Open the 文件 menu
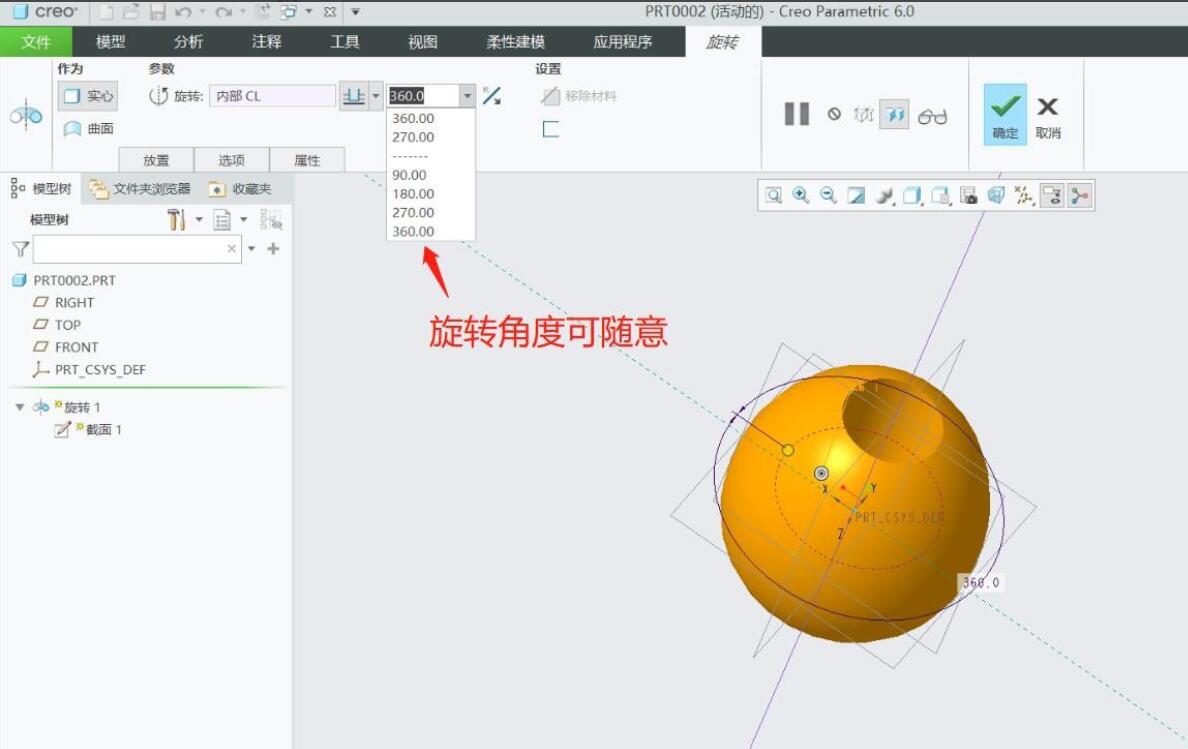Screen dimensions: 1188x749 [x=36, y=42]
